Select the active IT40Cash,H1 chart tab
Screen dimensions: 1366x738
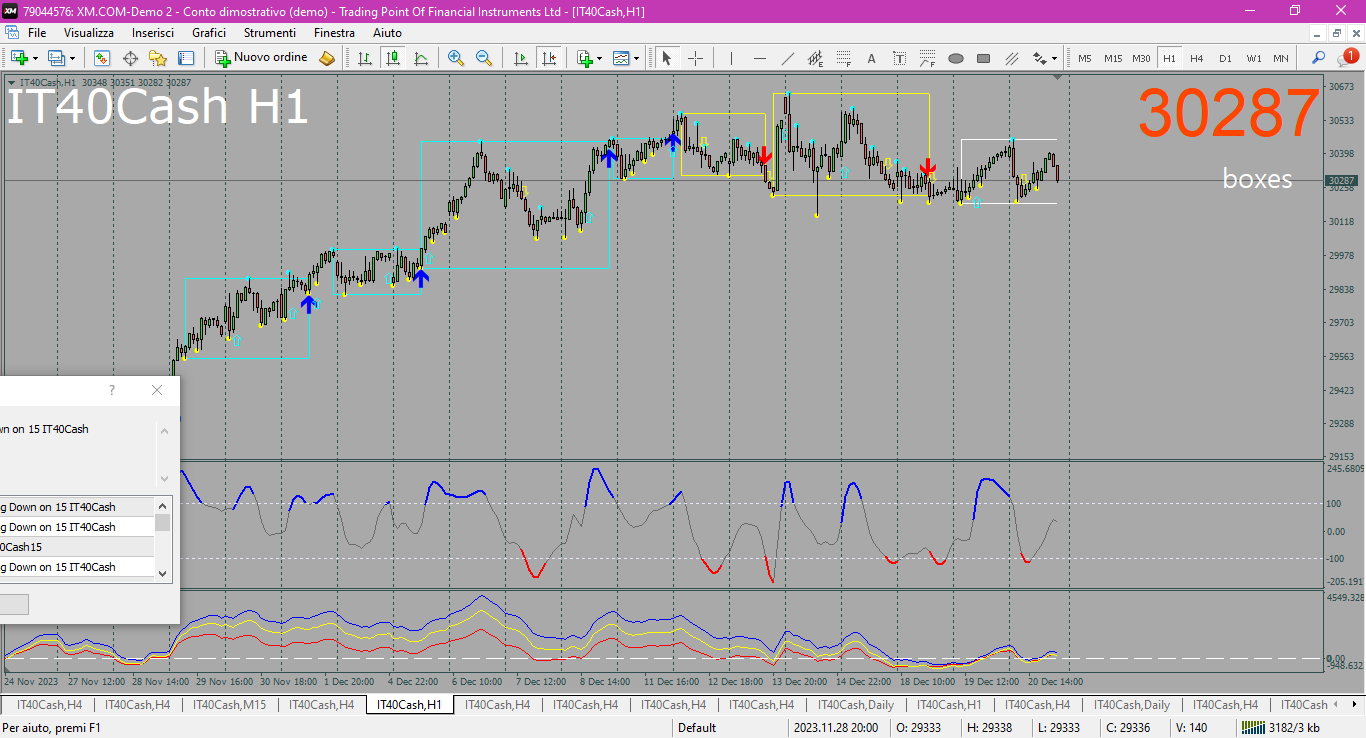[x=409, y=705]
